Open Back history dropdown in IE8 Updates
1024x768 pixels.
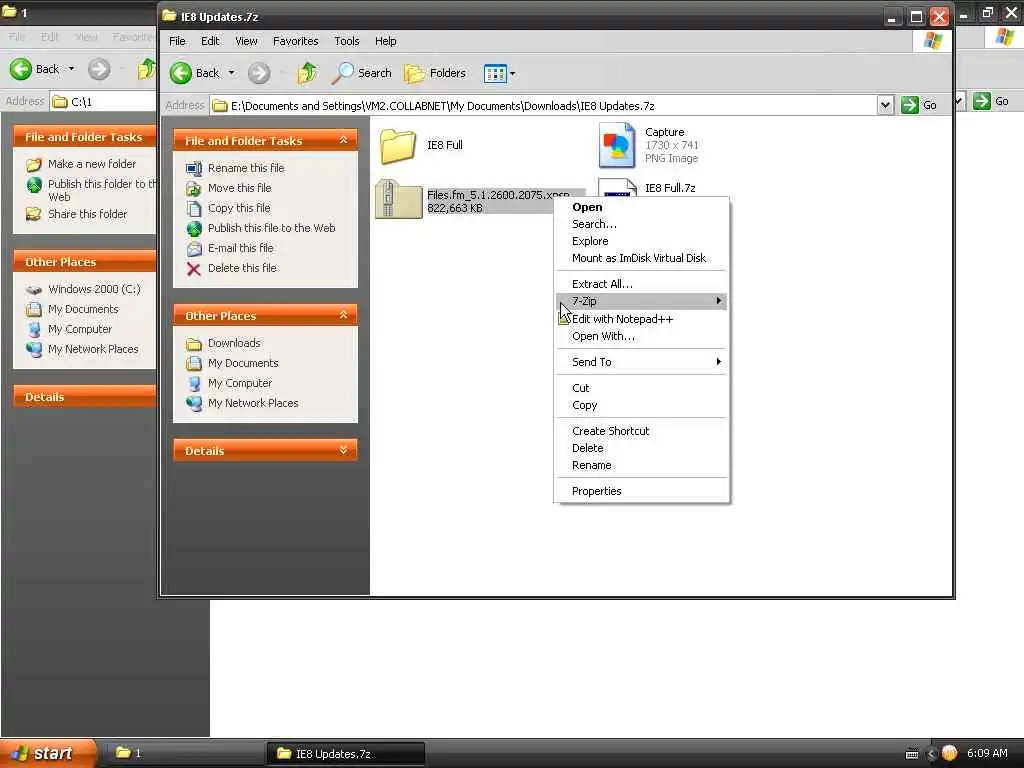[231, 73]
